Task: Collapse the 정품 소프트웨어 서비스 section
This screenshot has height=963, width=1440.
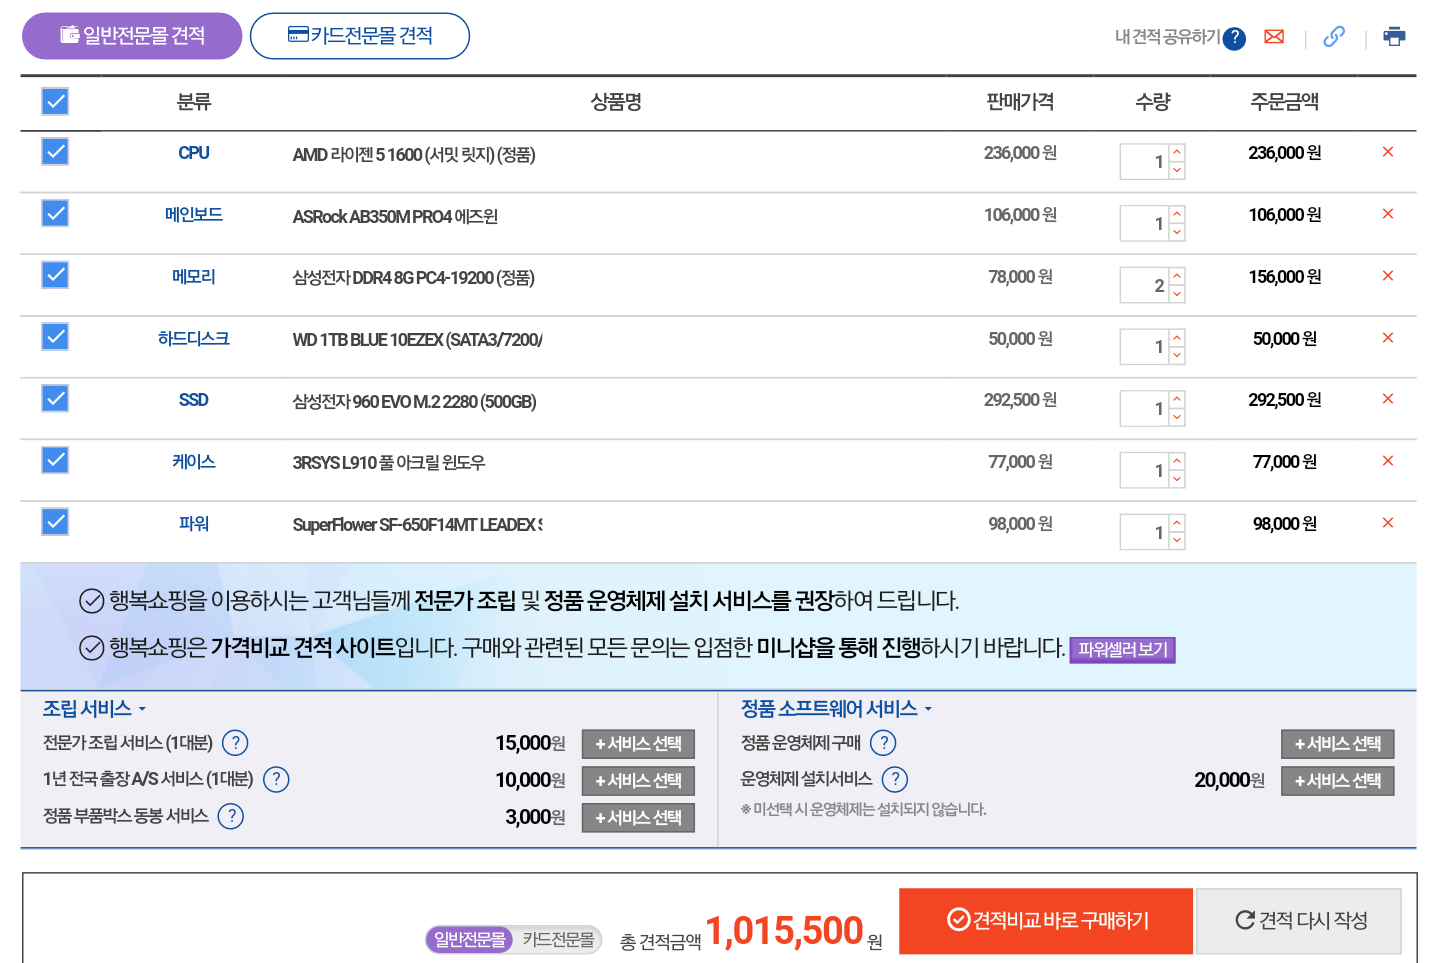Action: click(836, 709)
